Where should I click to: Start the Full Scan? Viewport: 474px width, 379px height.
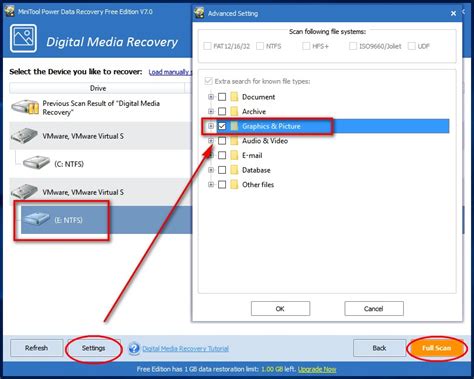tap(436, 348)
